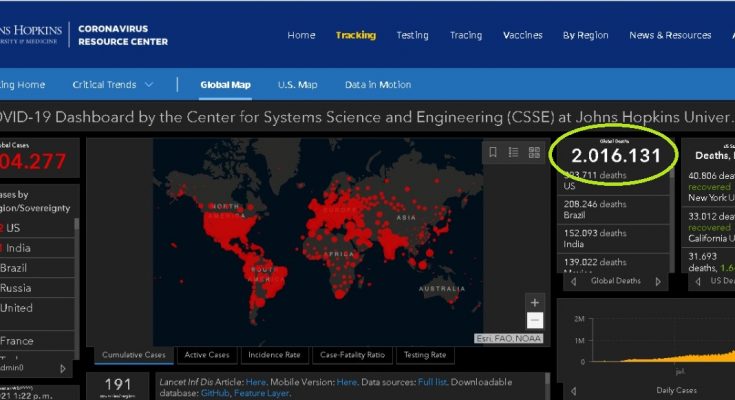Open News & Resources menu item
Screen dimensions: 735x400
pos(670,35)
